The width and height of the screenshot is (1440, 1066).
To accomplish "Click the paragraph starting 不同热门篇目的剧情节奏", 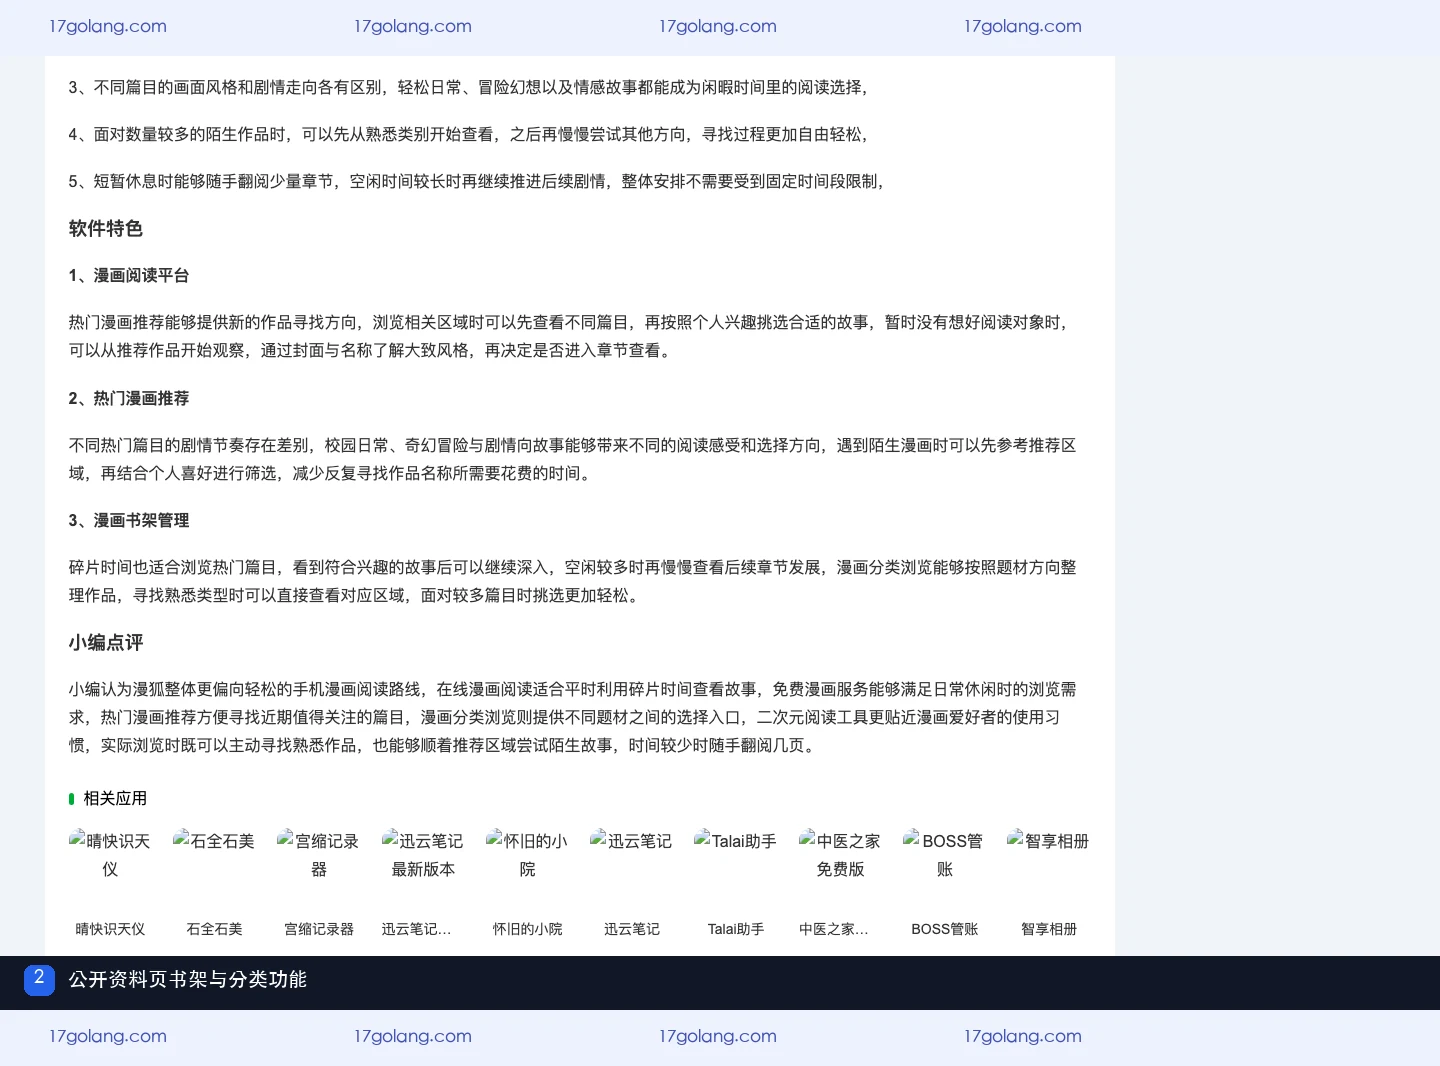I will click(x=572, y=459).
